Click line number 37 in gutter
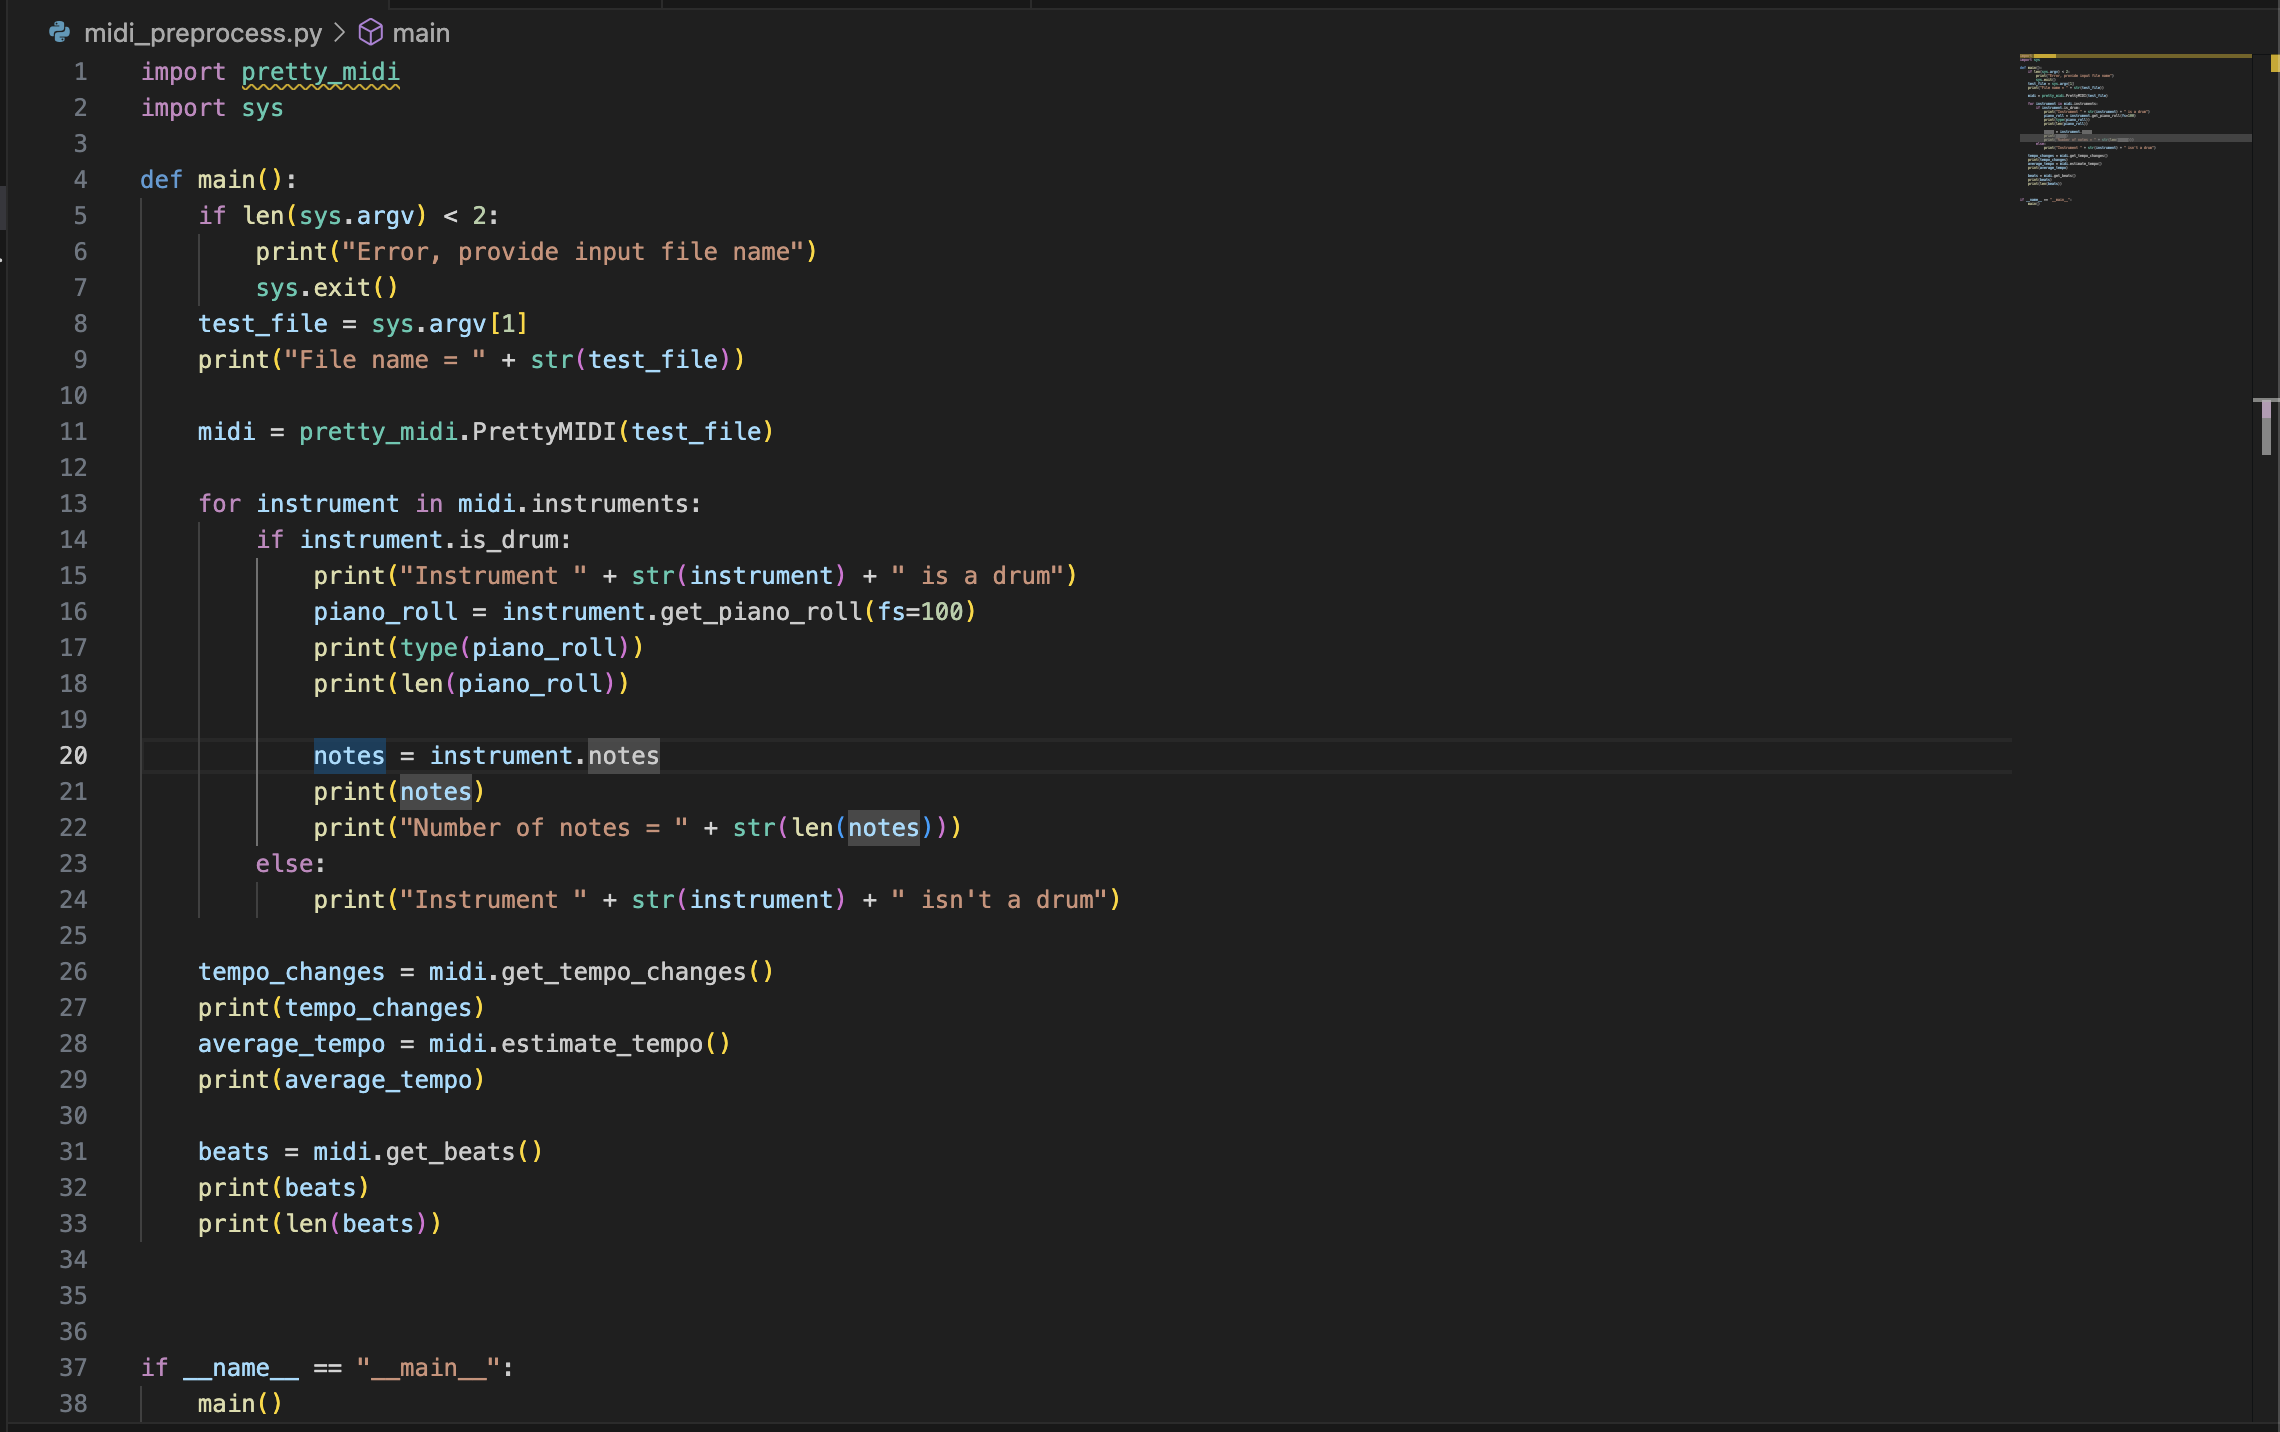Viewport: 2280px width, 1432px height. (x=73, y=1368)
